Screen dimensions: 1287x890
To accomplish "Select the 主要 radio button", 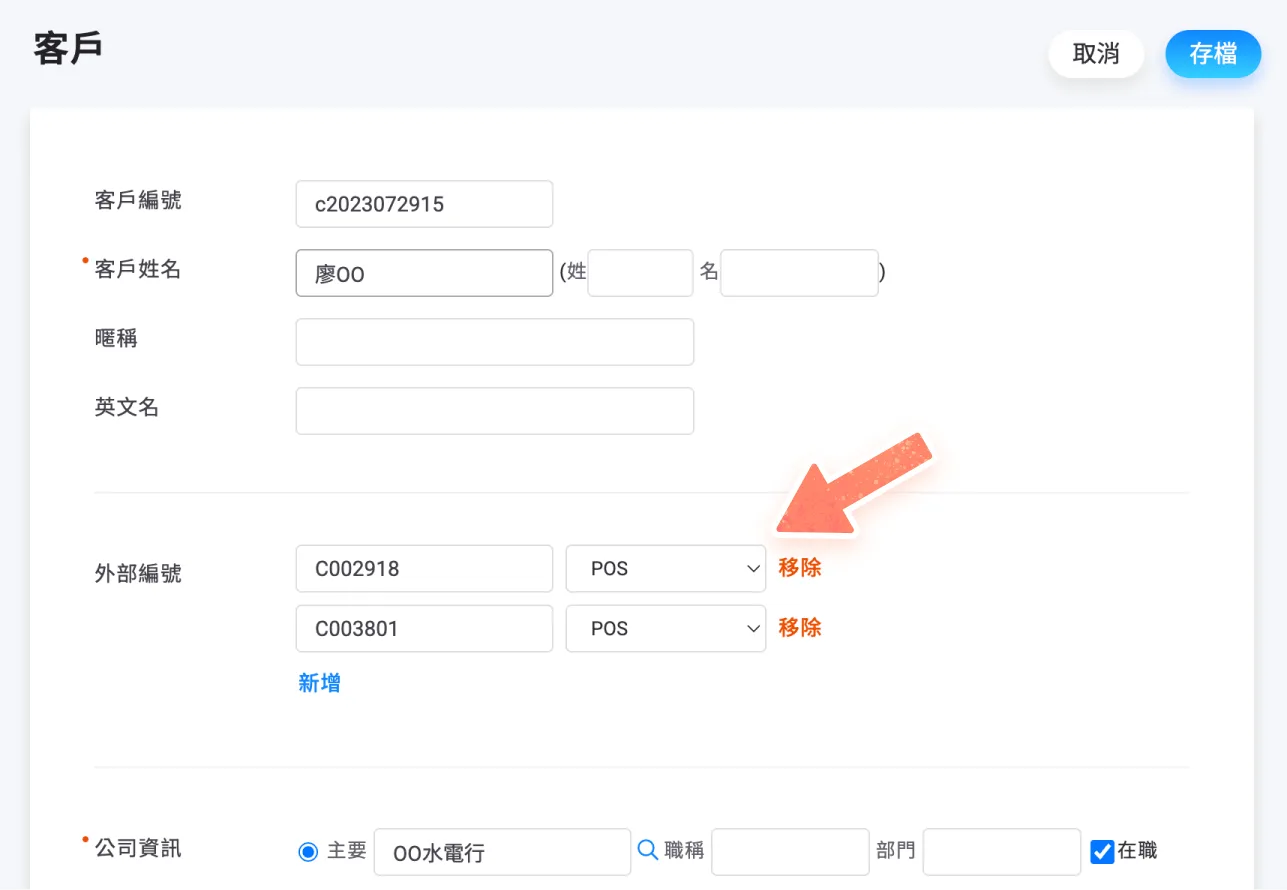I will pos(308,852).
